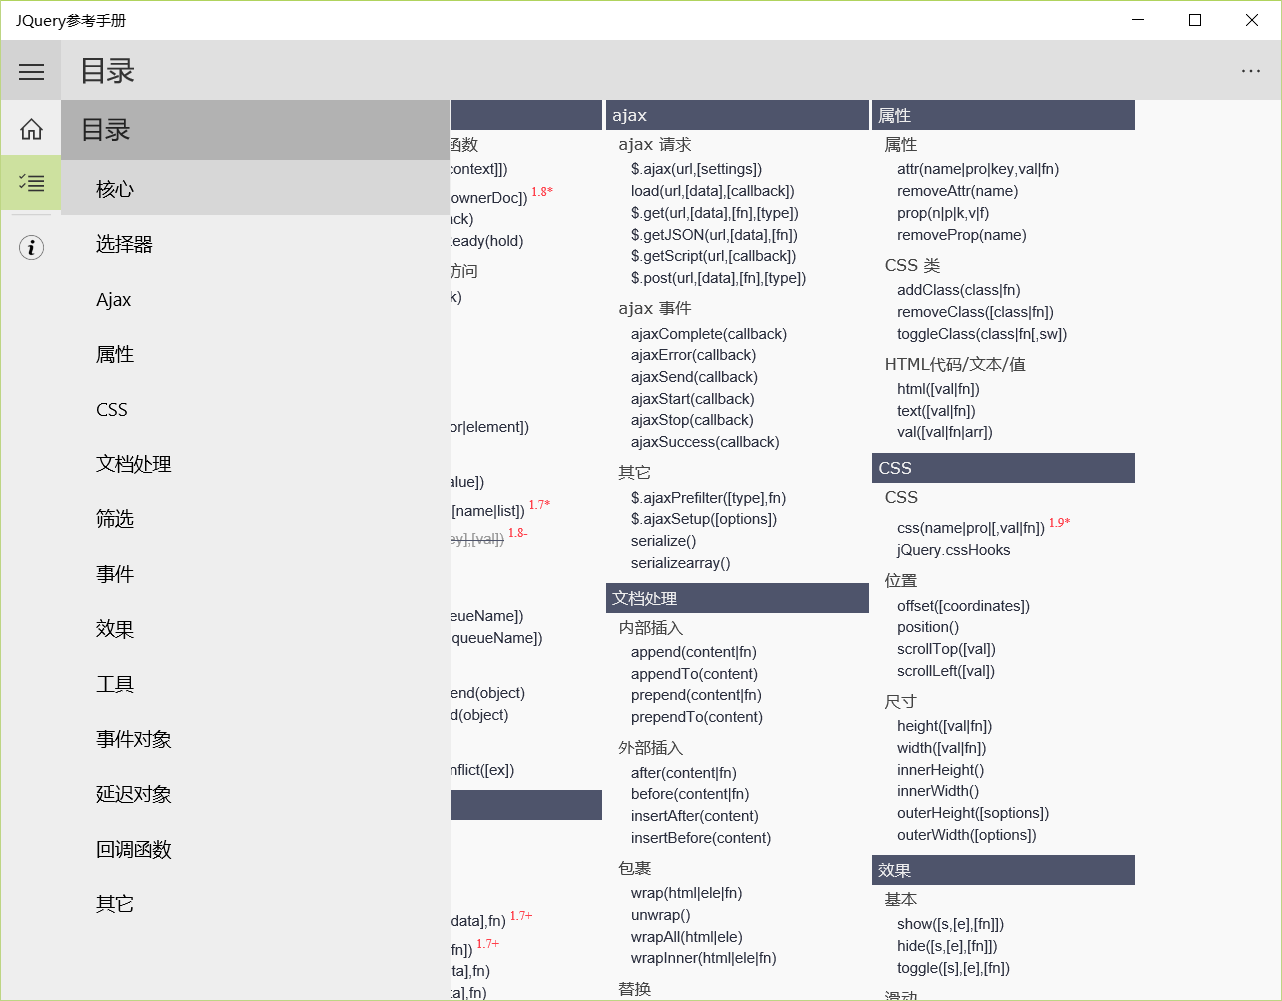This screenshot has height=1001, width=1282.
Task: Open serializearray() reference
Action: tap(681, 563)
